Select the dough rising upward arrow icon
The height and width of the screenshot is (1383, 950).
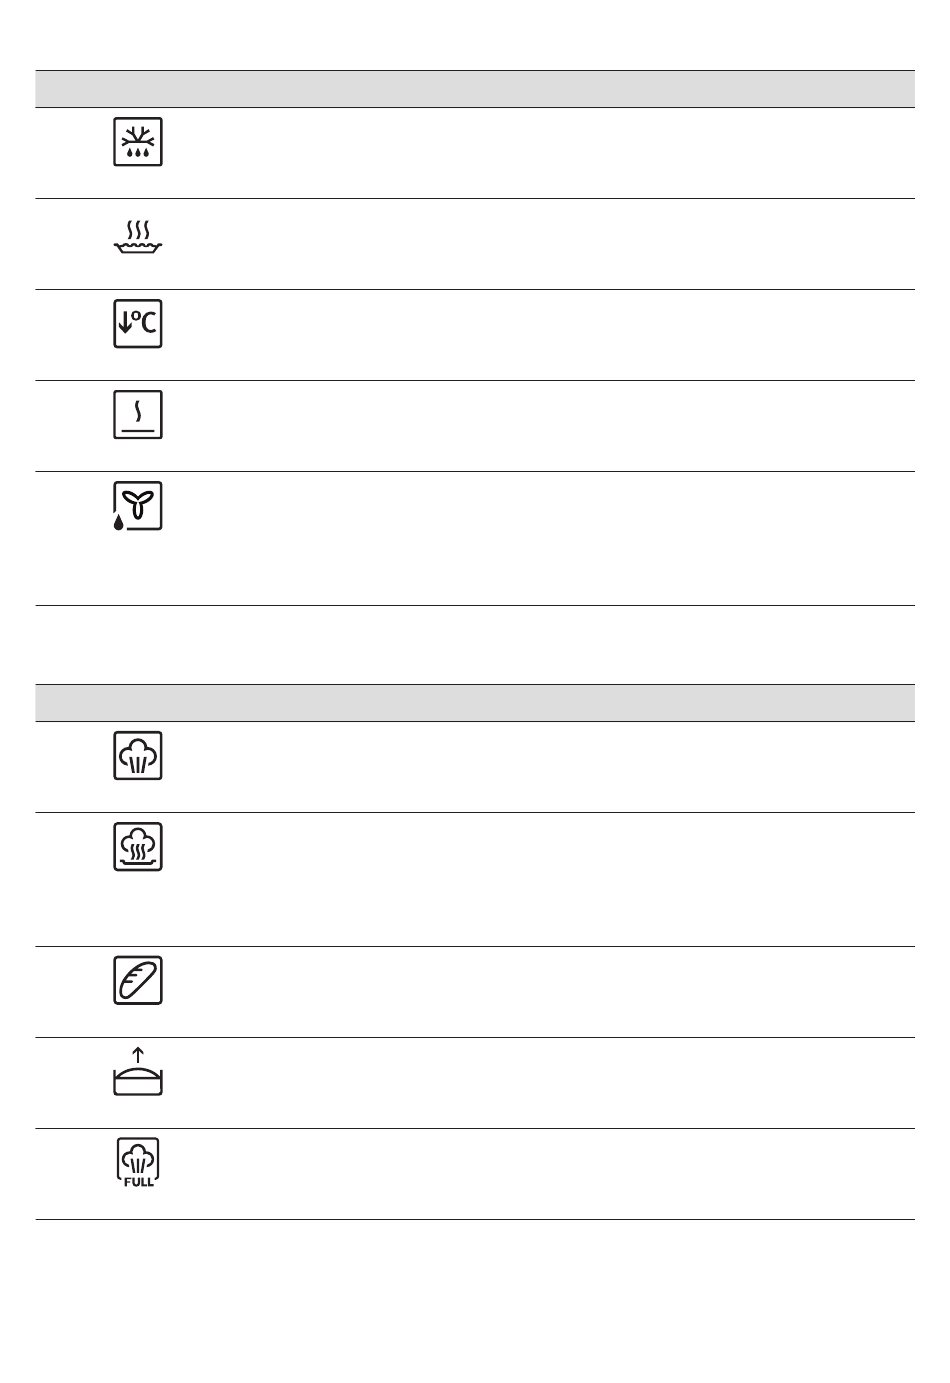pos(138,1071)
